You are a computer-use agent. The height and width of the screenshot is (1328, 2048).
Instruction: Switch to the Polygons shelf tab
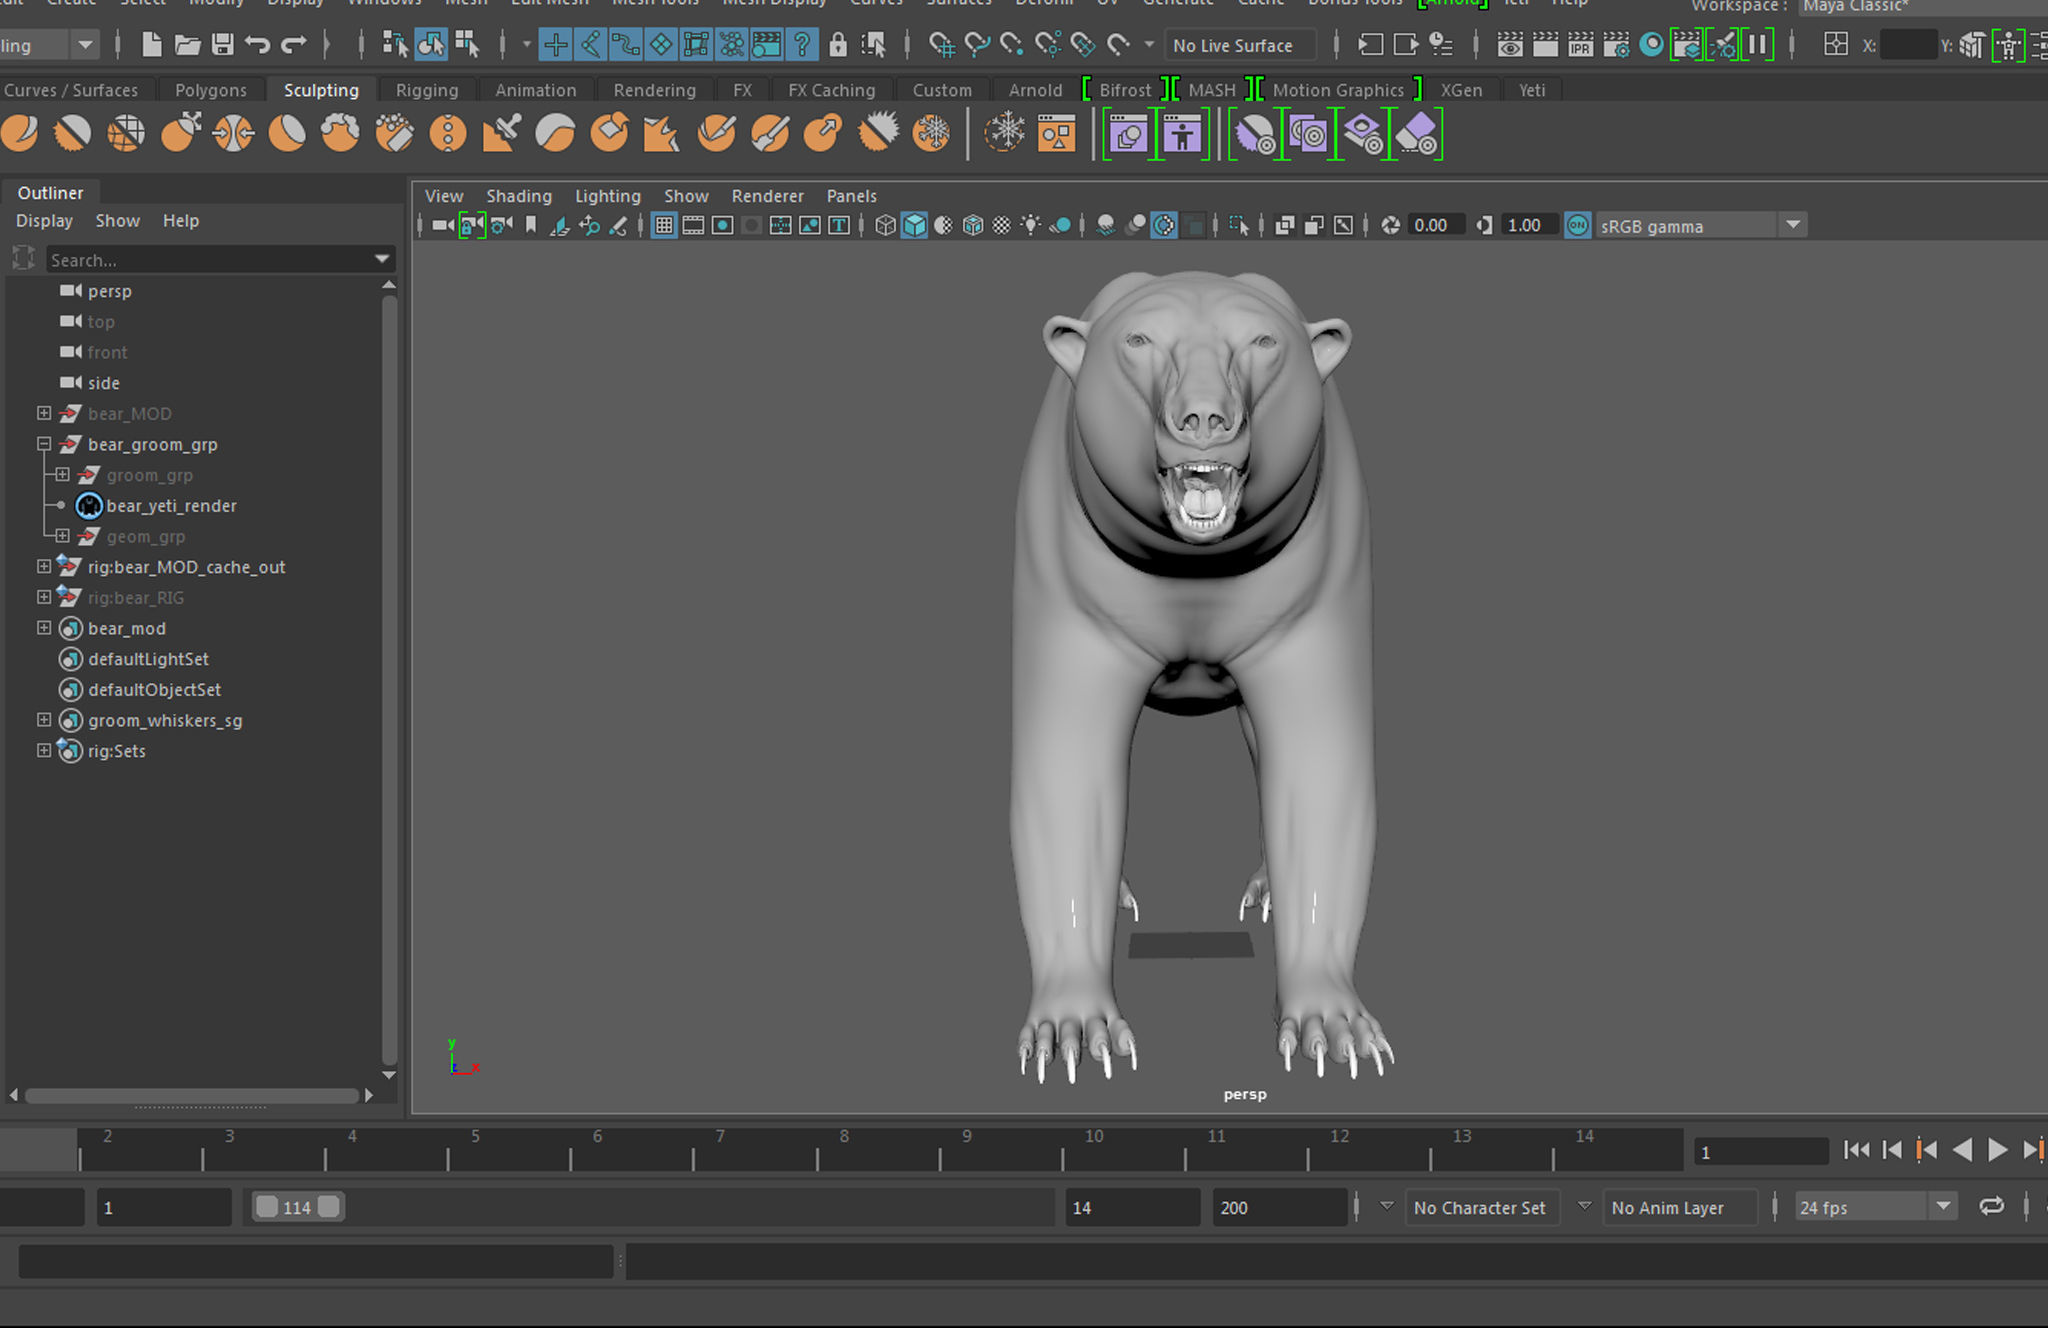[x=211, y=90]
